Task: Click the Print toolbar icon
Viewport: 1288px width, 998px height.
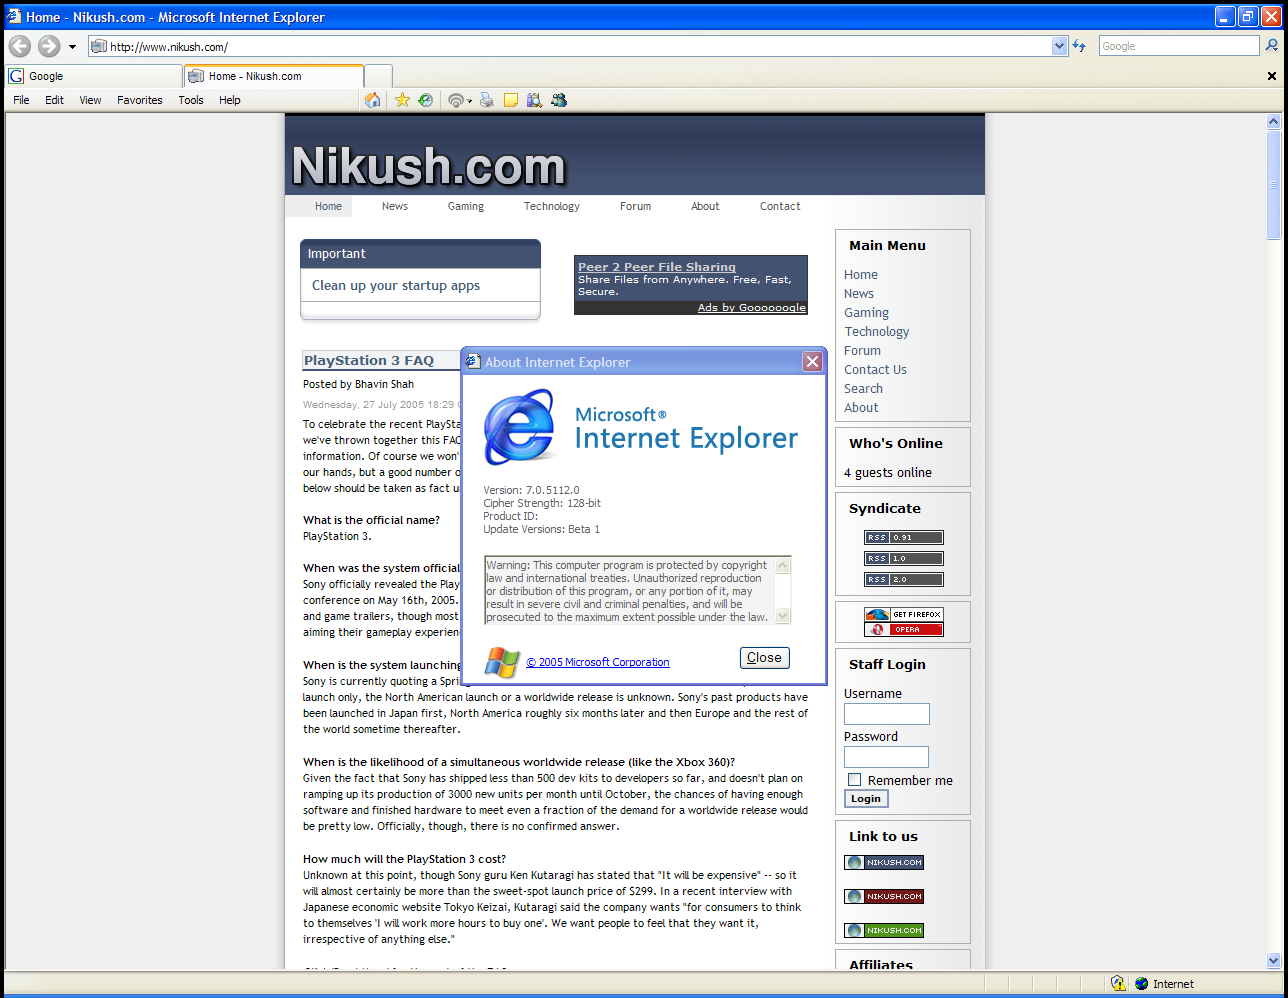Action: click(x=487, y=100)
